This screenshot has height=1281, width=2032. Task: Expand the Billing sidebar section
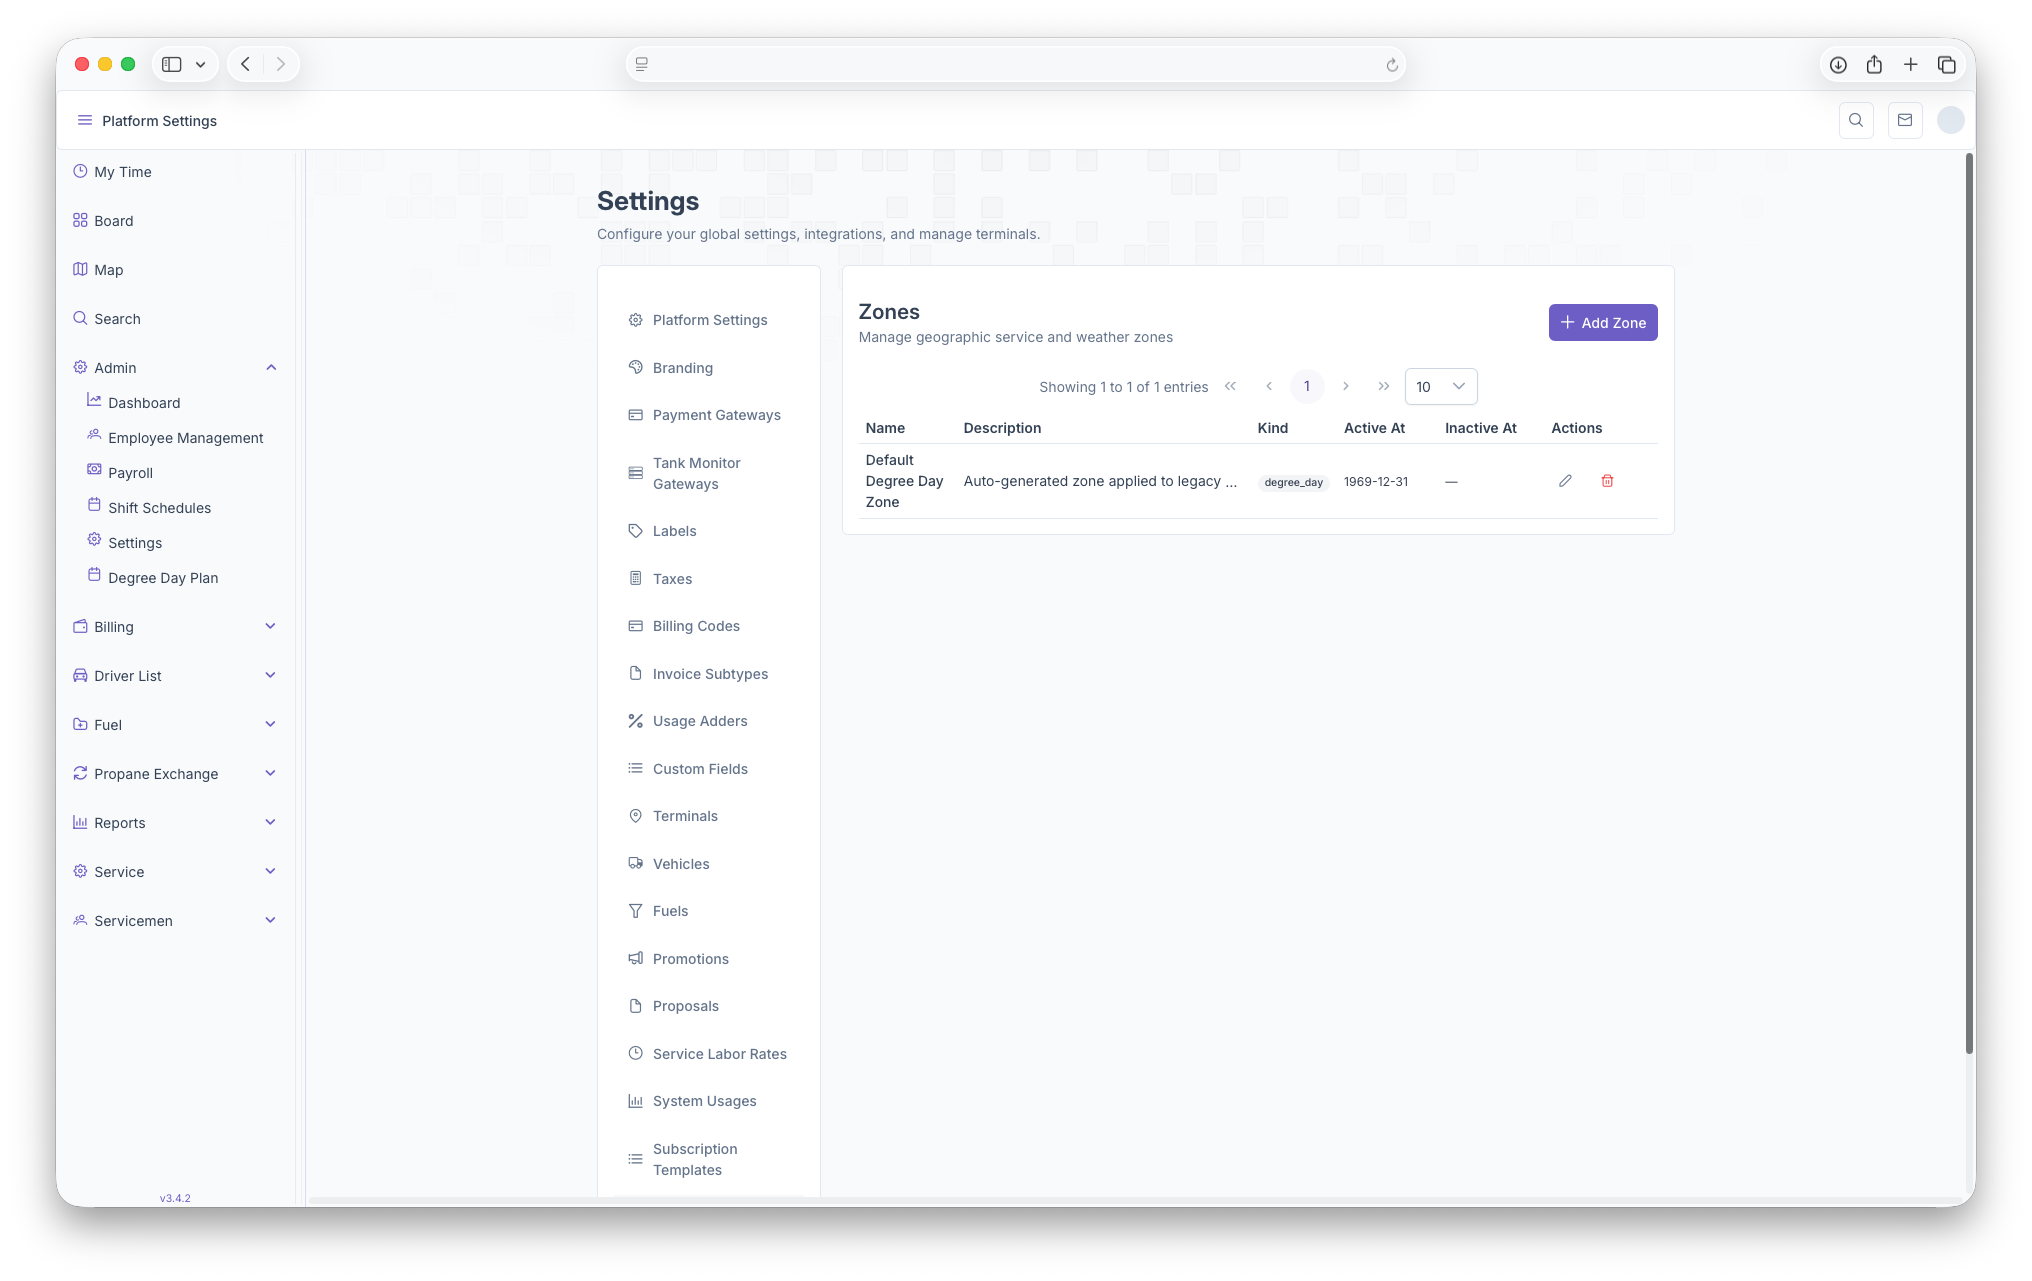[x=270, y=627]
